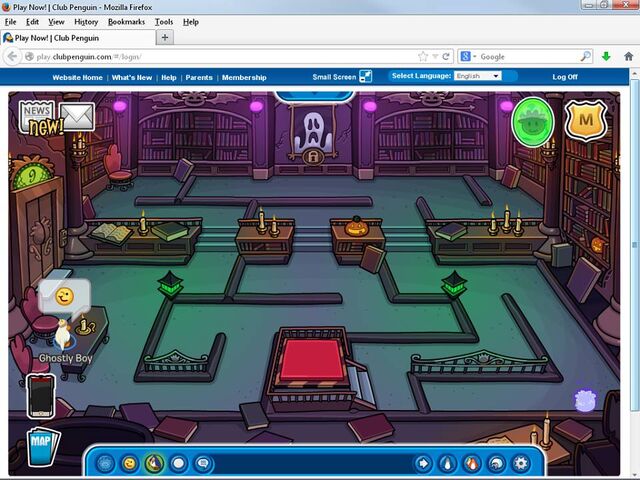Open the buddy list button
The width and height of the screenshot is (640, 480).
pyautogui.click(x=471, y=463)
